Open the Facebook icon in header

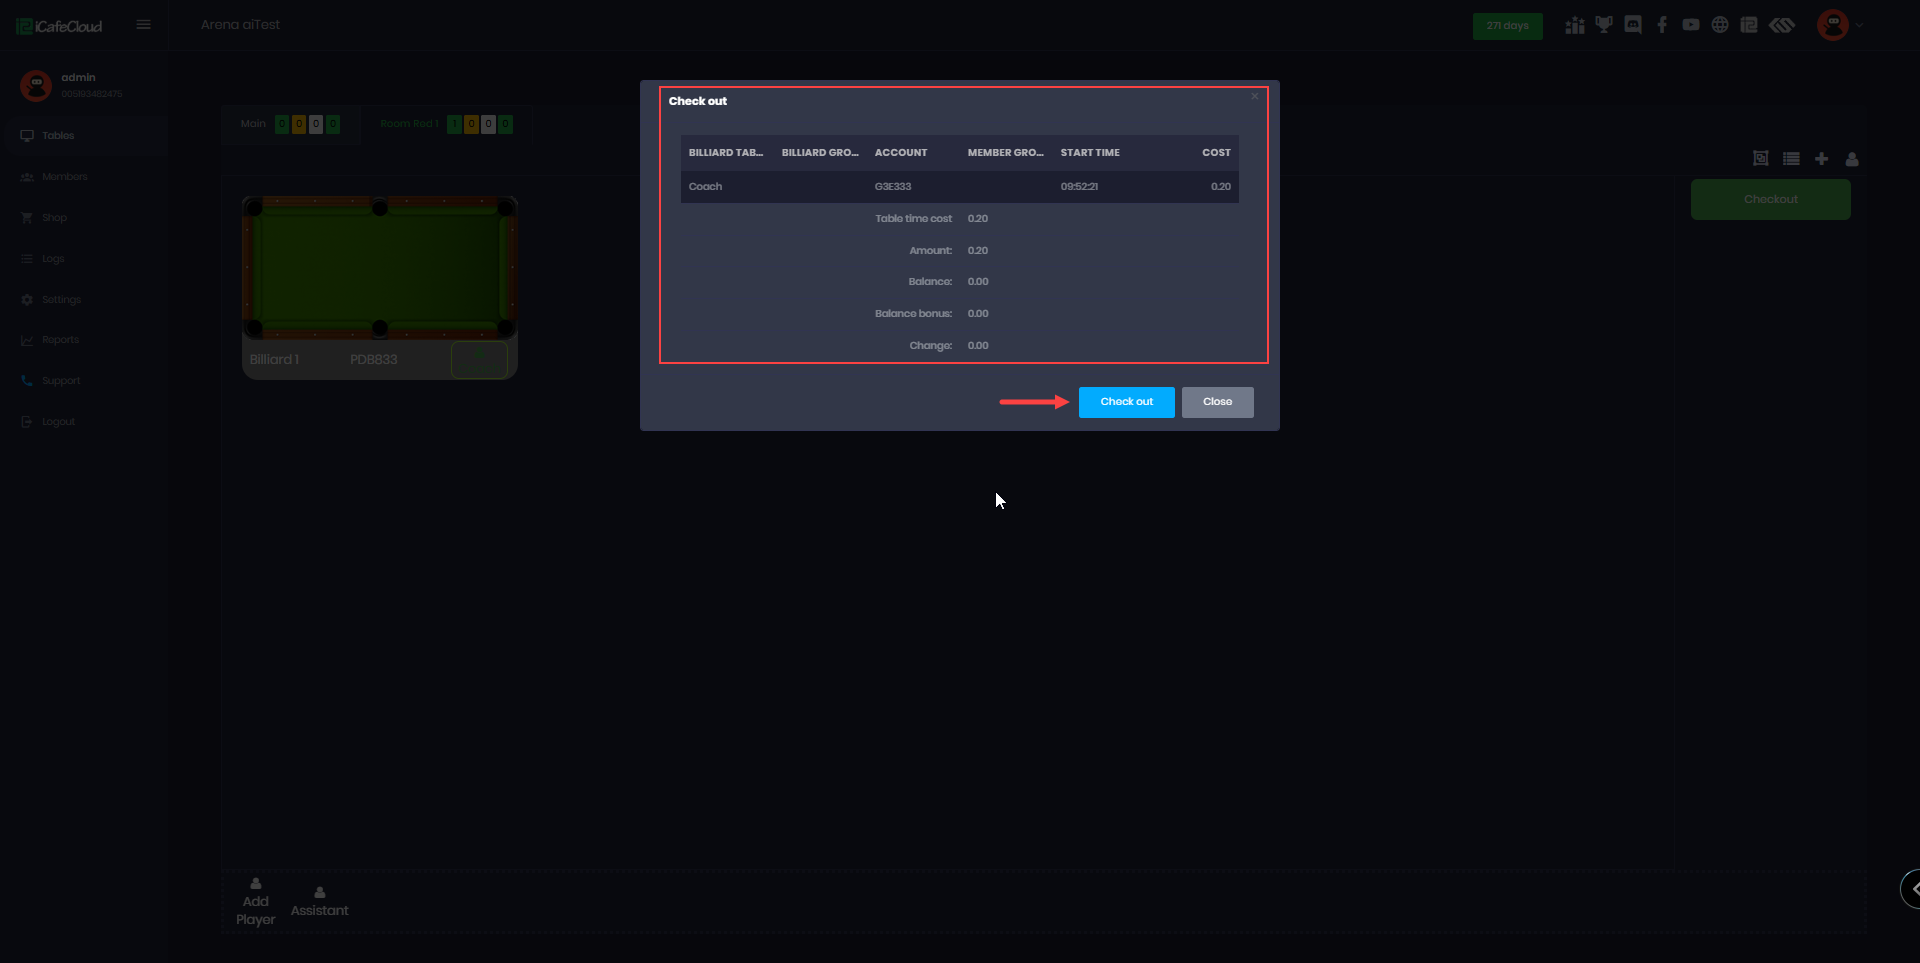tap(1662, 25)
